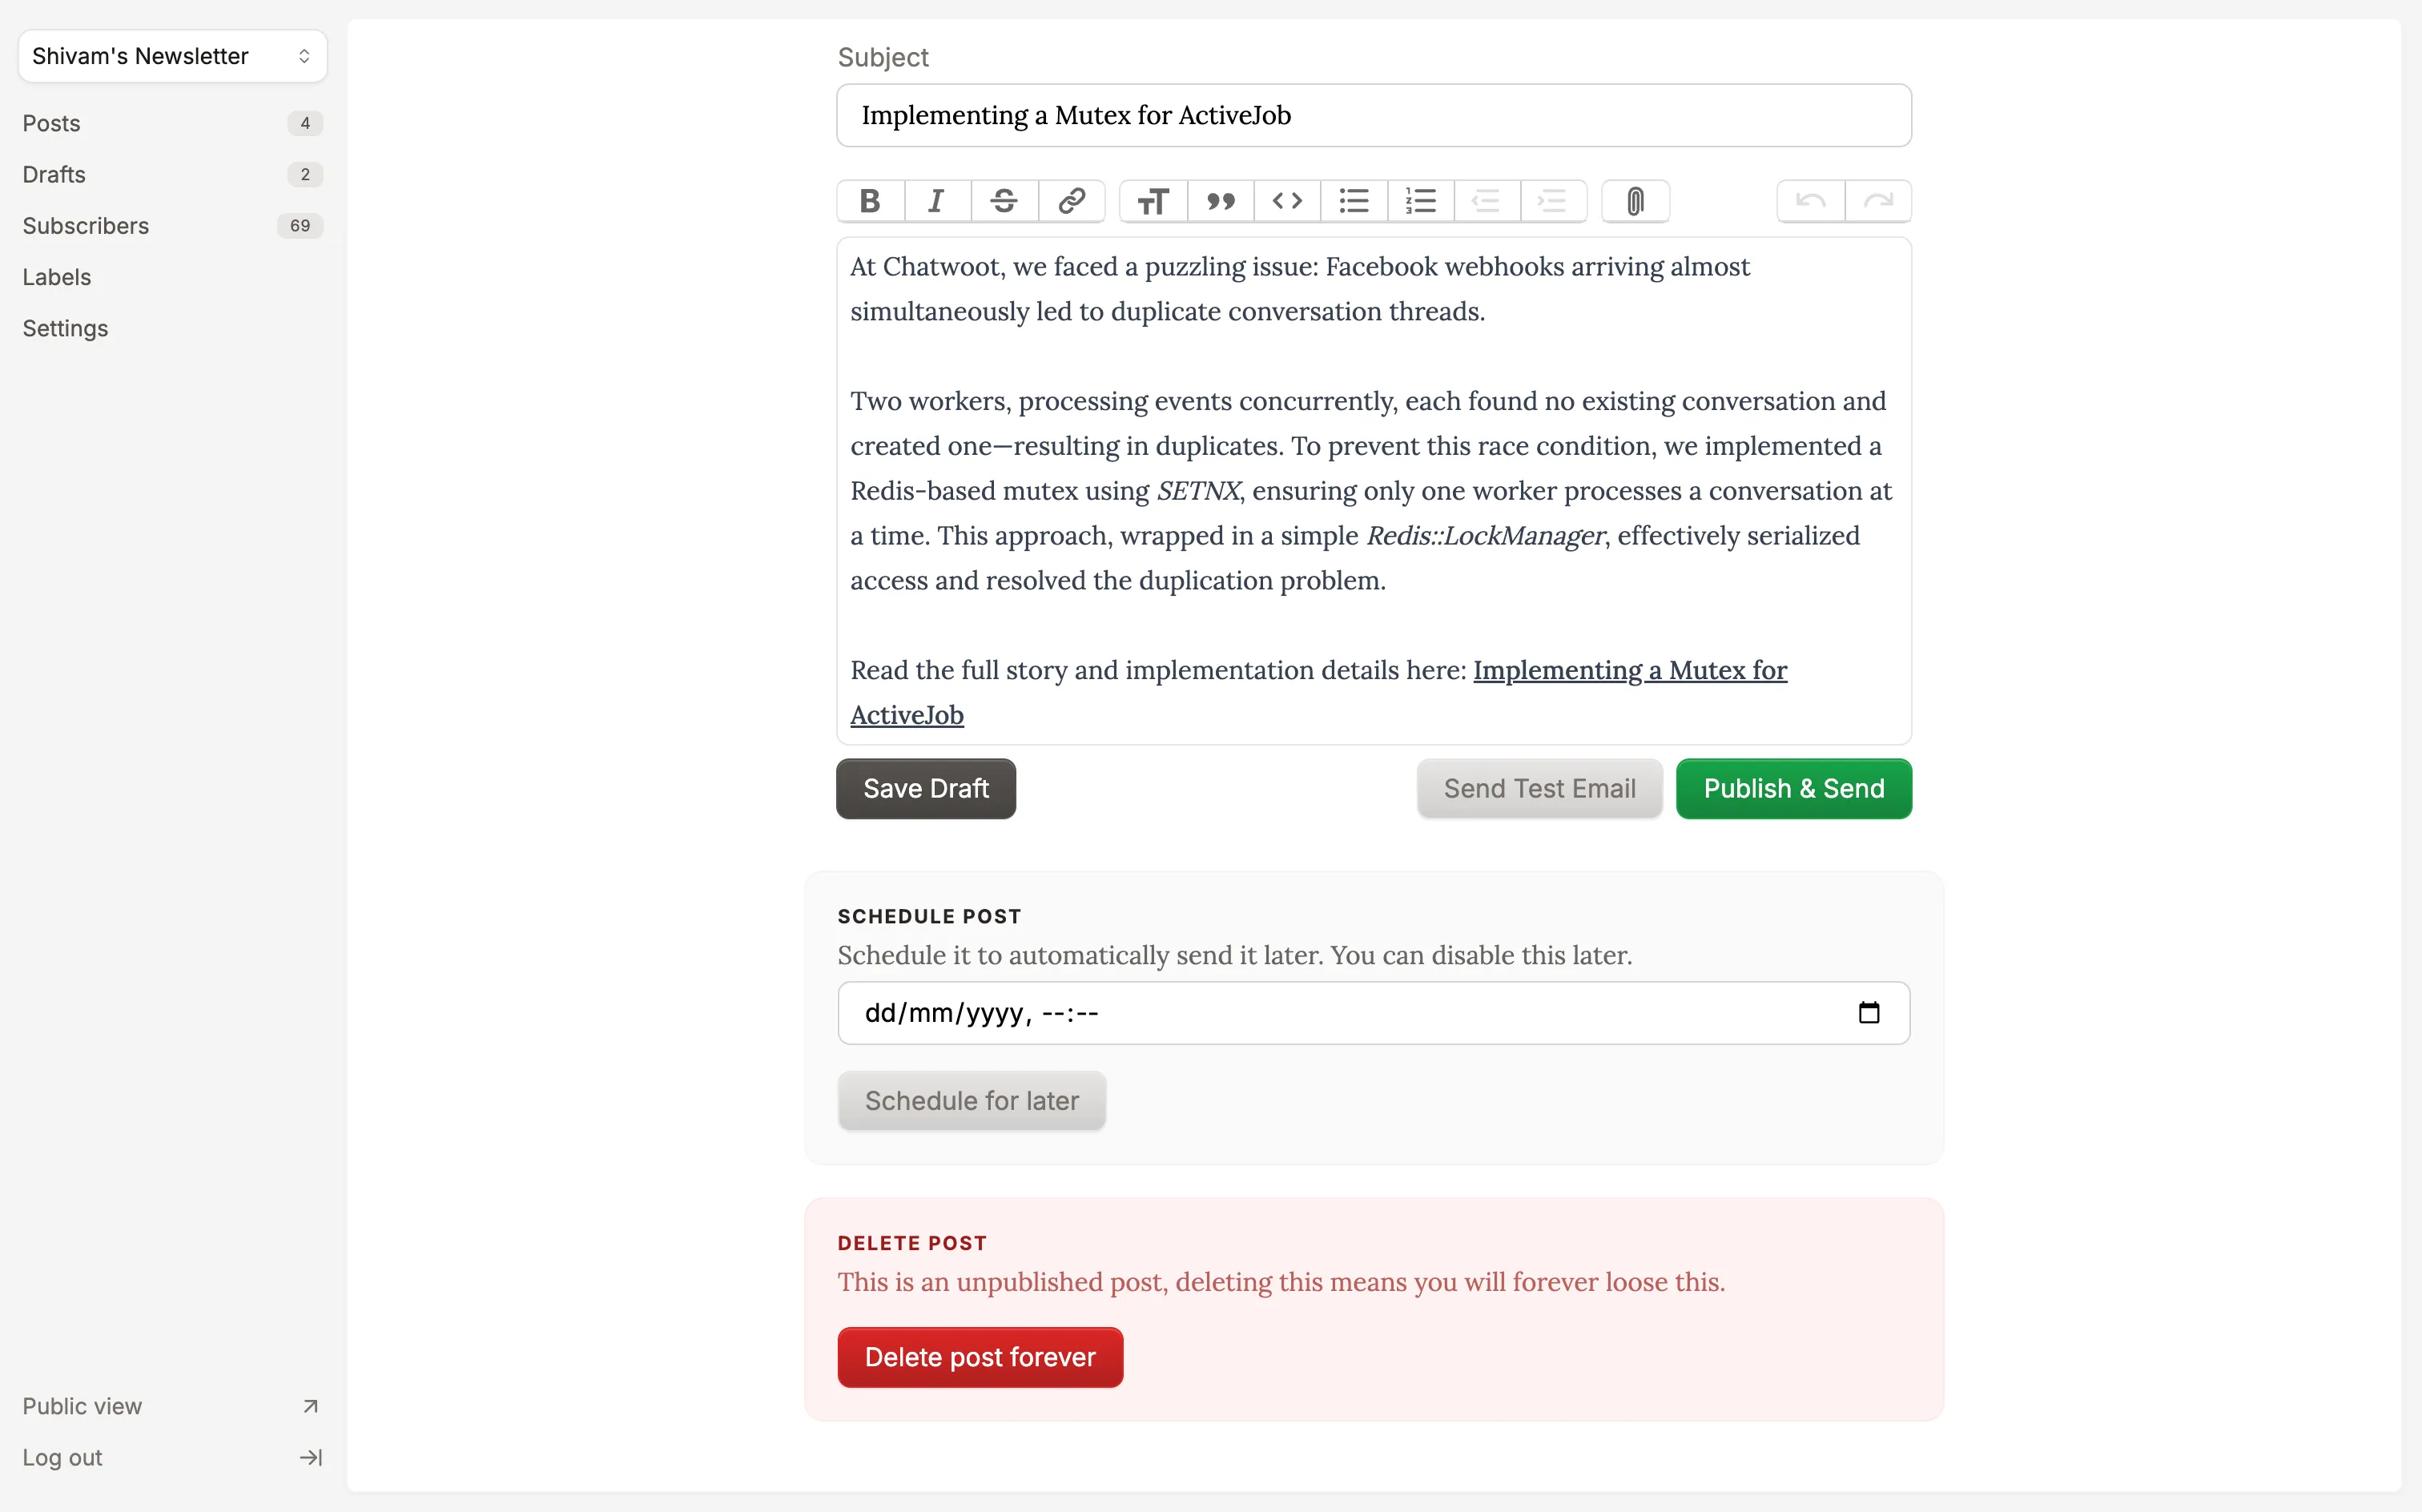Attach a file to the post
This screenshot has height=1512, width=2422.
click(x=1634, y=200)
